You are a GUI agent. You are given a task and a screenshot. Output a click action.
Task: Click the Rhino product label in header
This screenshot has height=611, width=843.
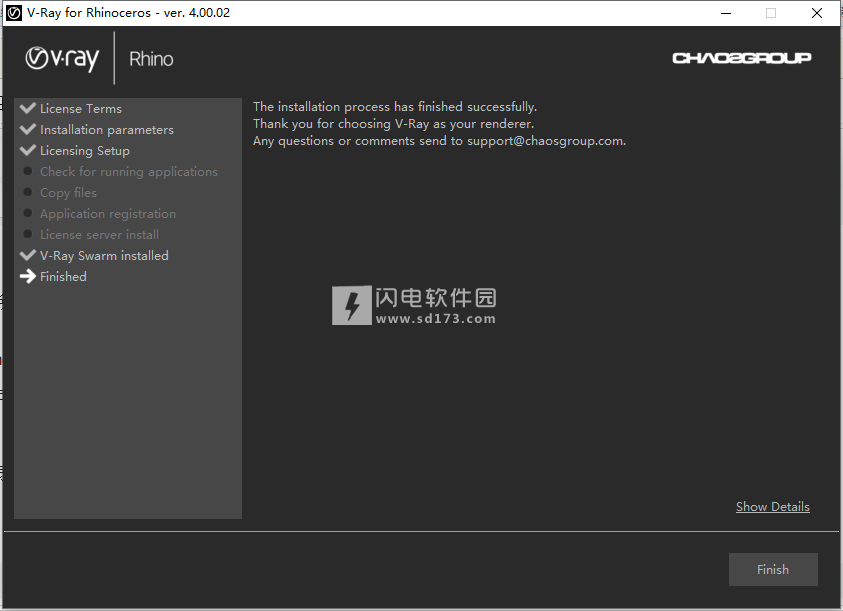tap(151, 59)
